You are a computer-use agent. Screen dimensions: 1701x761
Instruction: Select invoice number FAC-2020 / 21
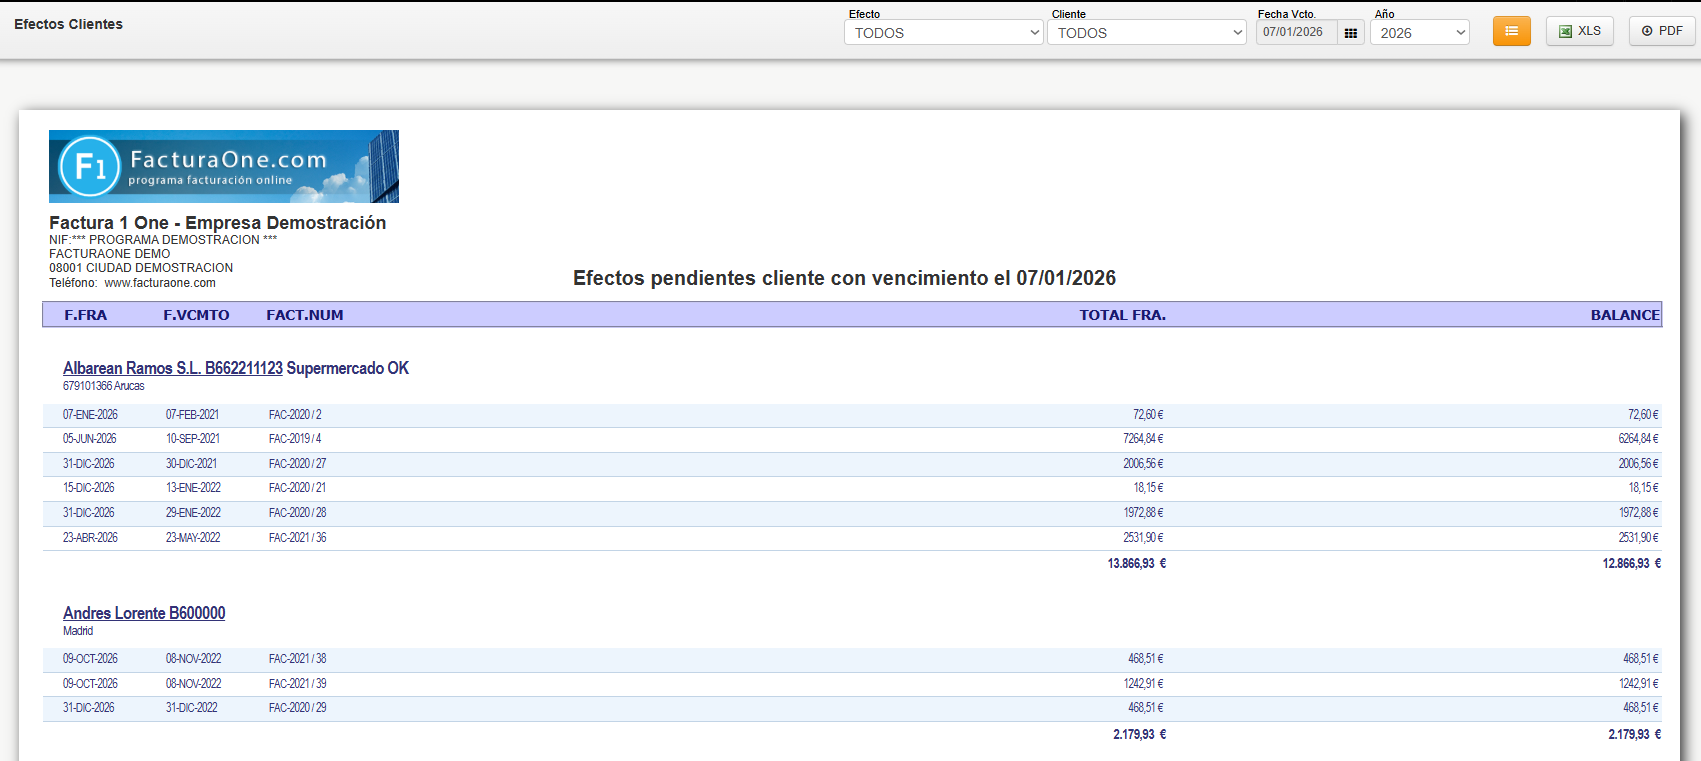[x=297, y=488]
